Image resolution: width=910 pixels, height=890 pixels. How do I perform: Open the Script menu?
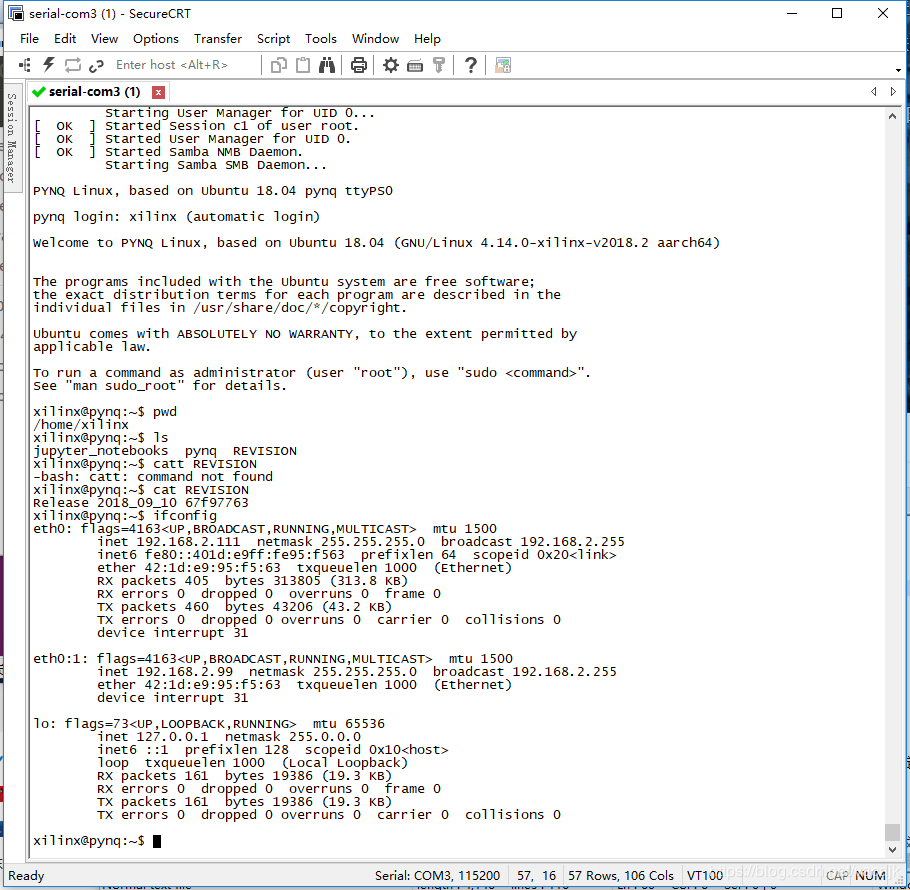273,38
